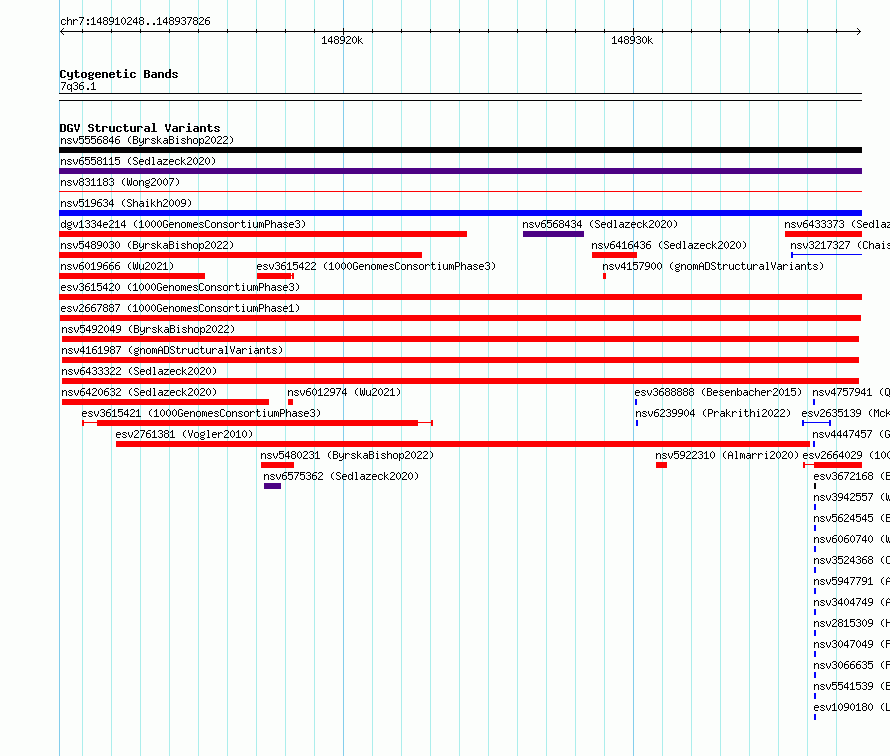
Task: Open nsv6019666 (Wu2021) label
Action: point(117,266)
